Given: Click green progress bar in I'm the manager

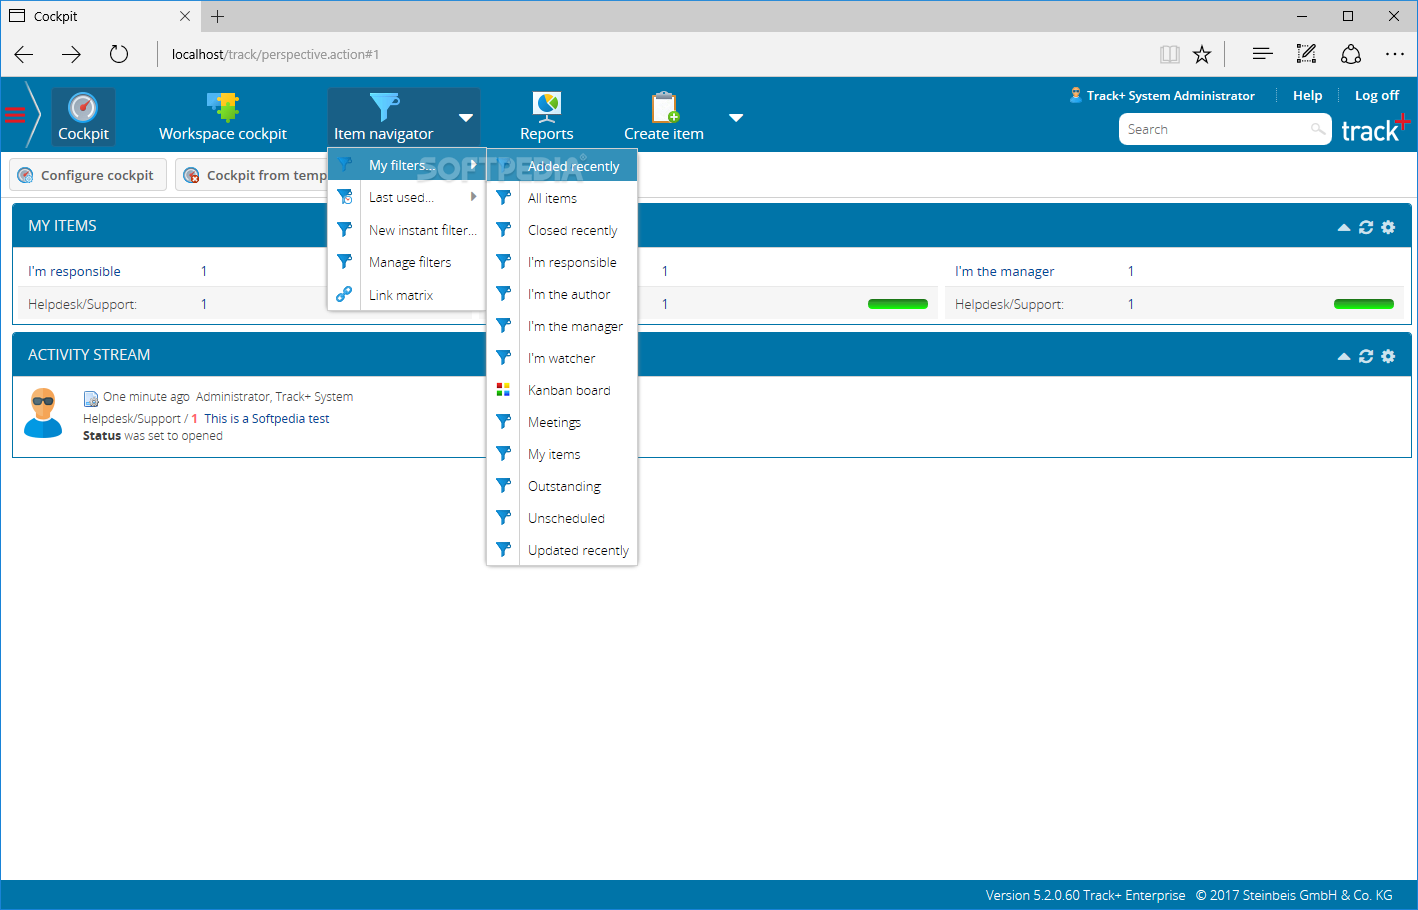Looking at the screenshot, I should [x=1363, y=304].
